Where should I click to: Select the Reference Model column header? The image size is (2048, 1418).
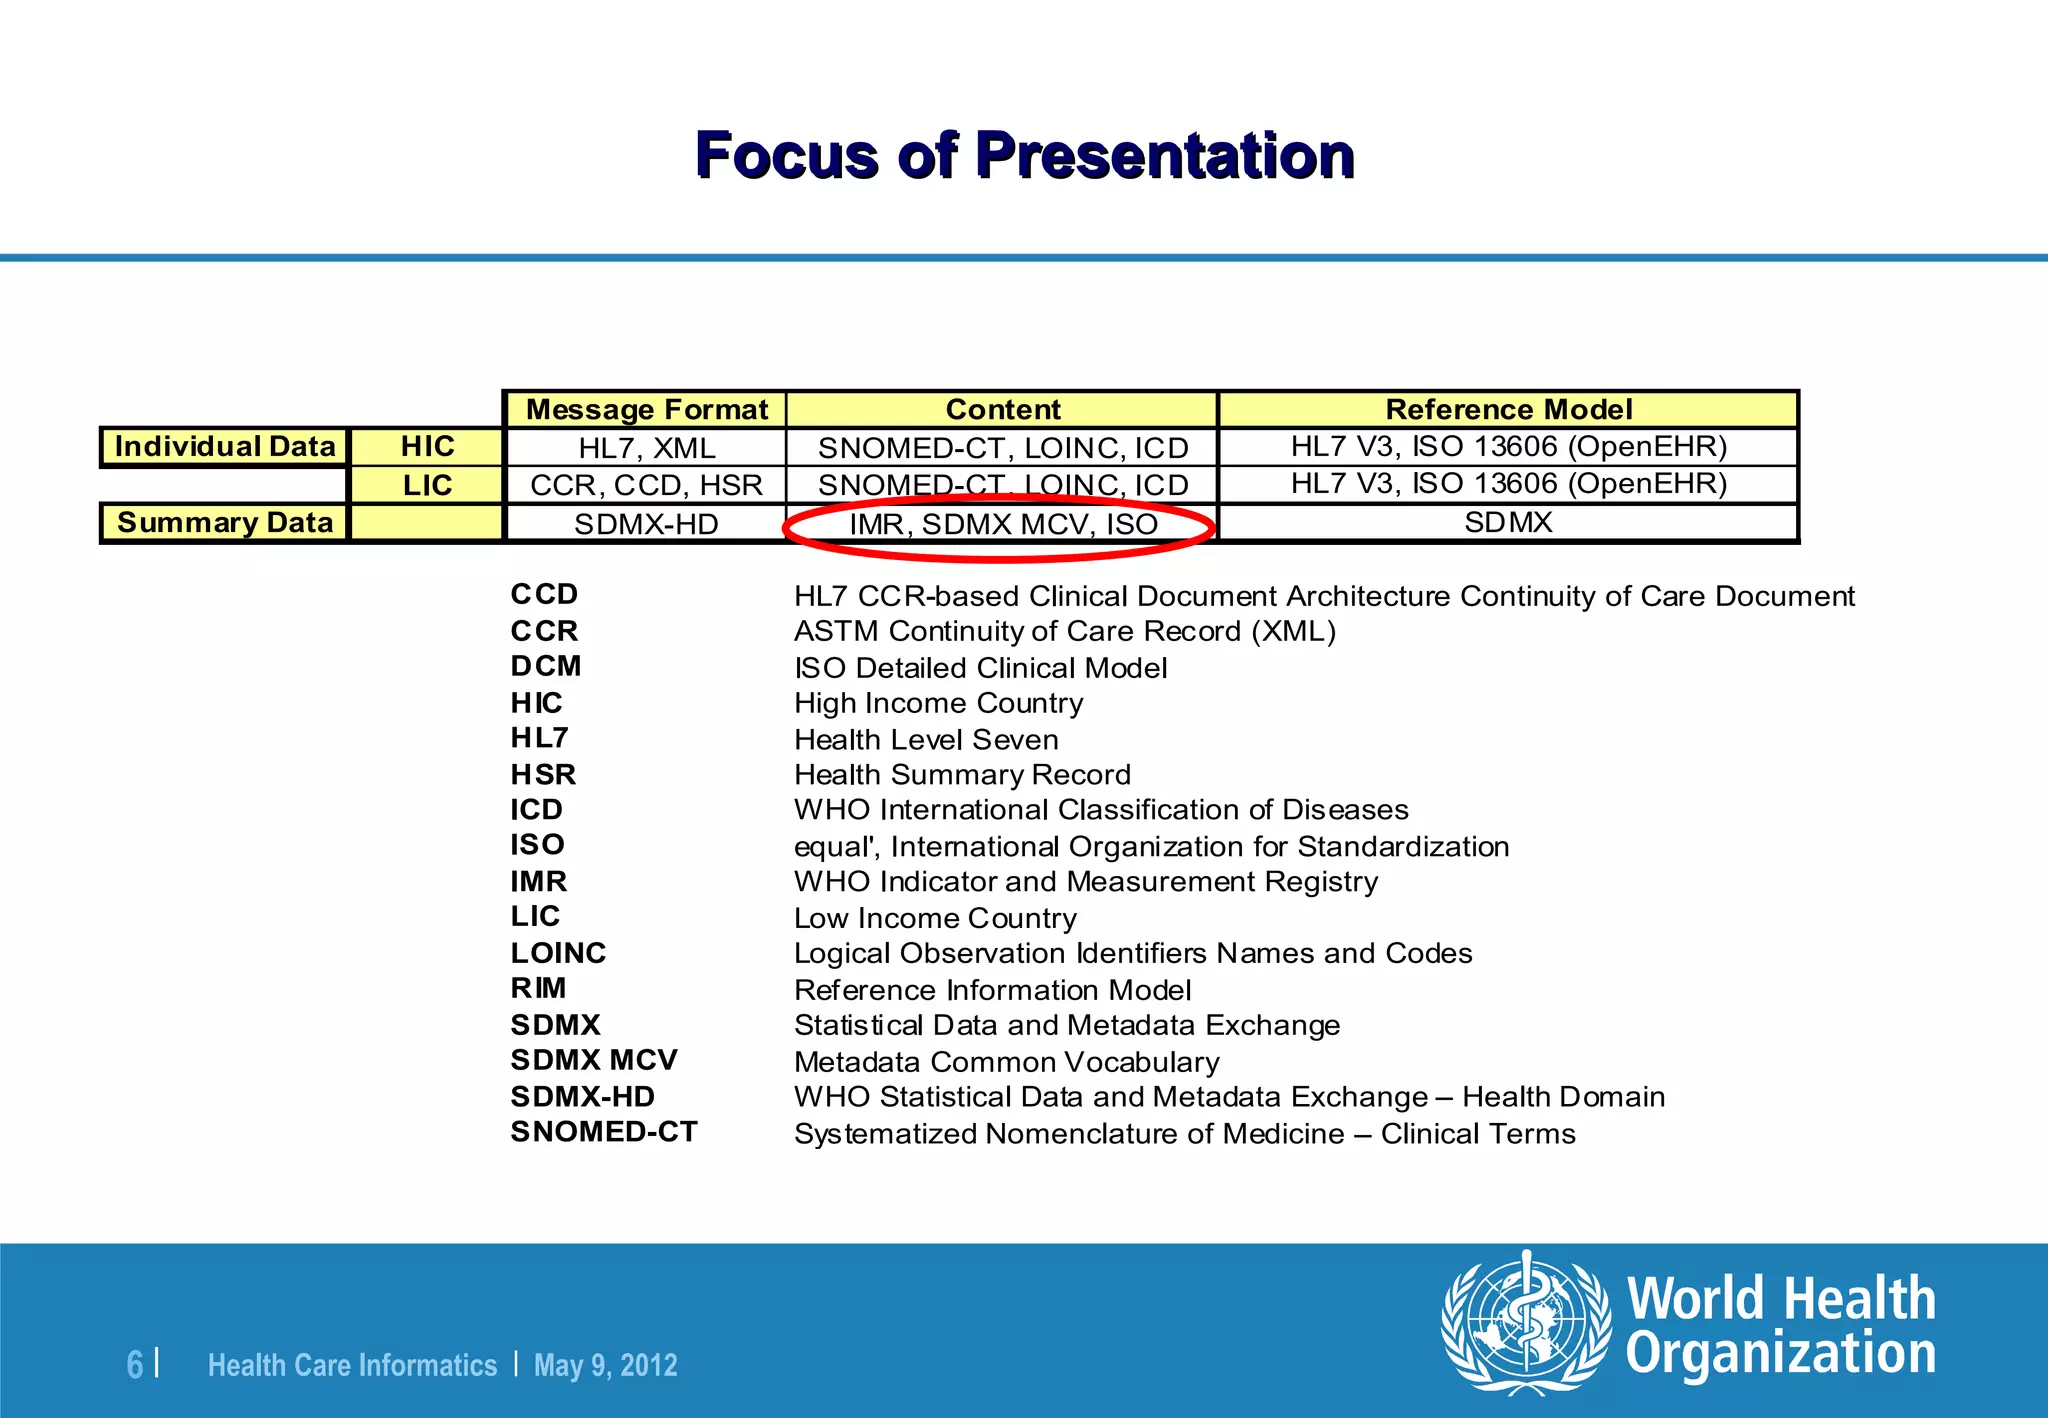(x=1508, y=409)
